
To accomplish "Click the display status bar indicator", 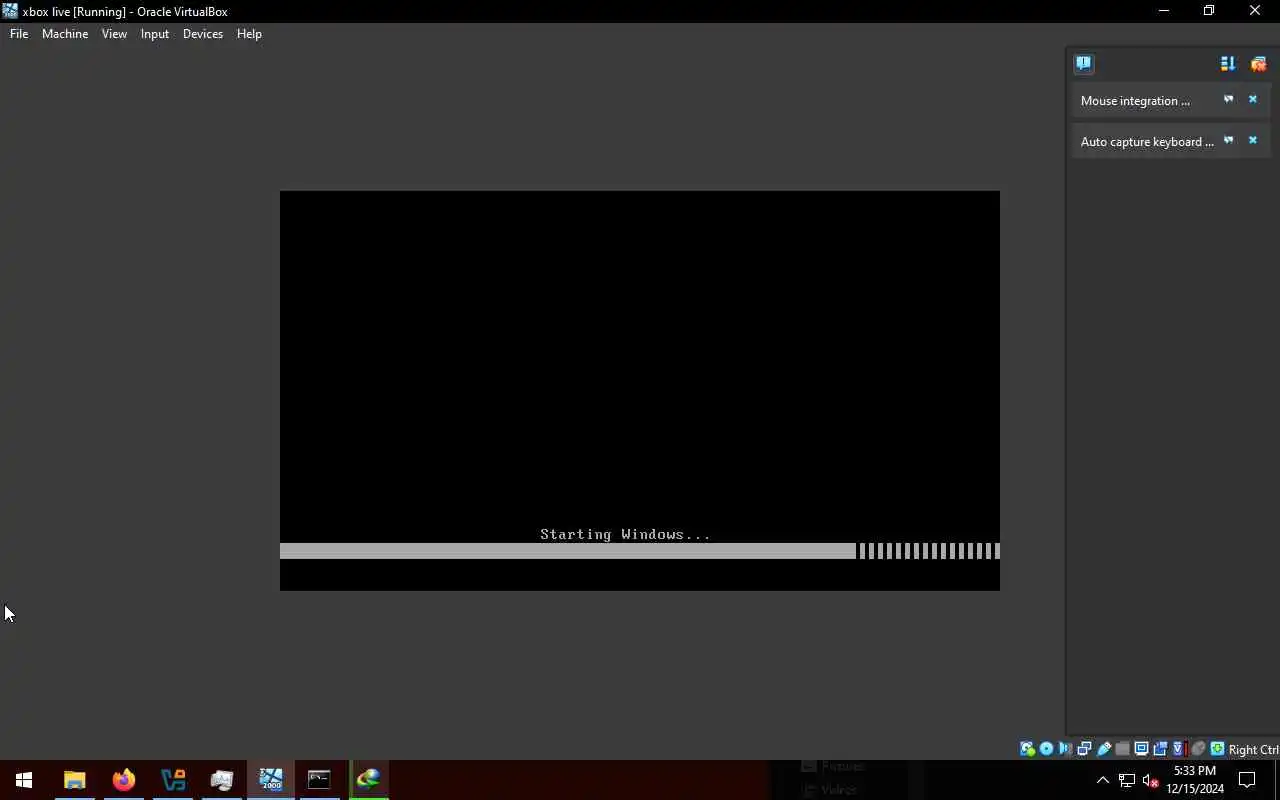I will tap(1141, 749).
